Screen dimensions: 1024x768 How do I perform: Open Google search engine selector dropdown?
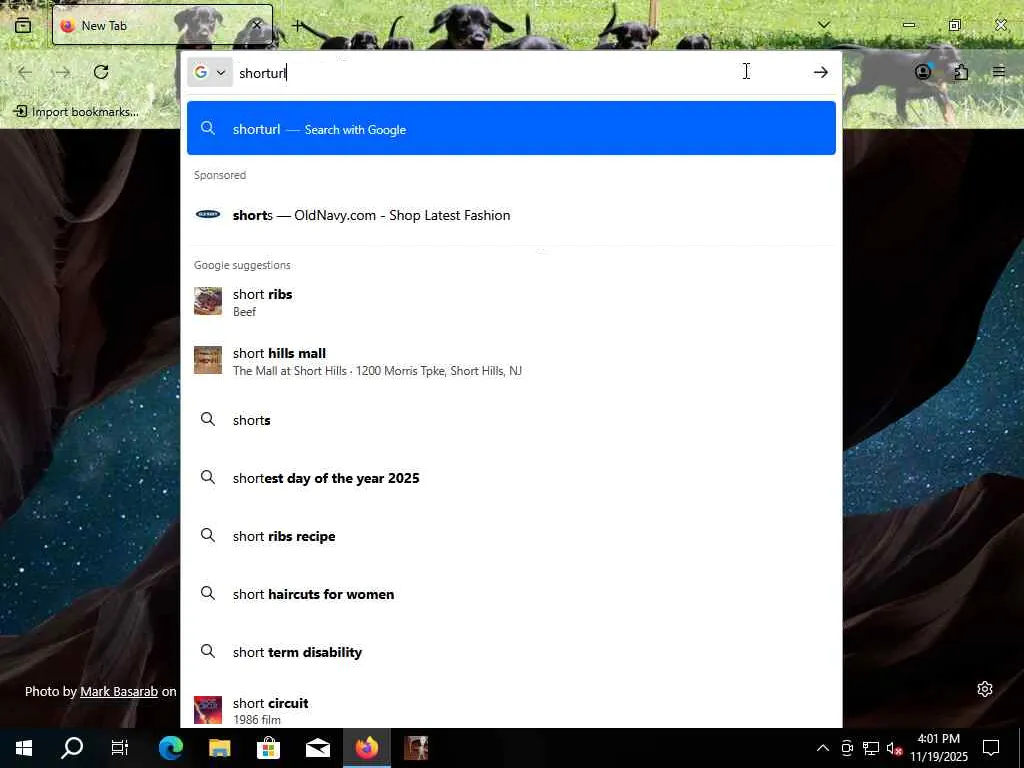(x=210, y=72)
